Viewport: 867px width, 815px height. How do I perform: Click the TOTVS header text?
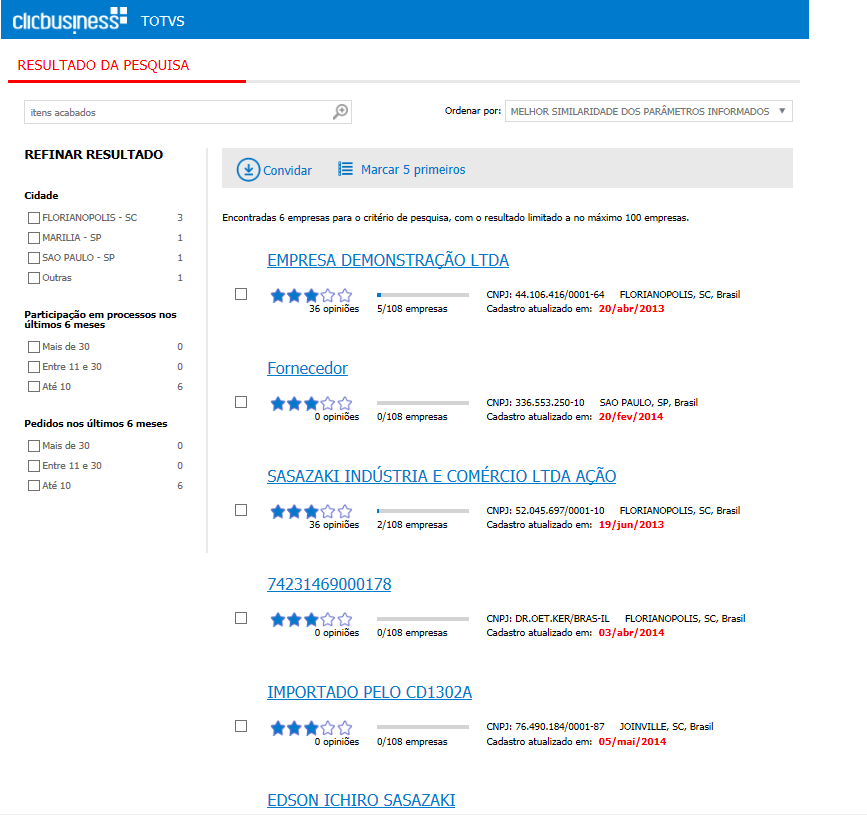163,21
